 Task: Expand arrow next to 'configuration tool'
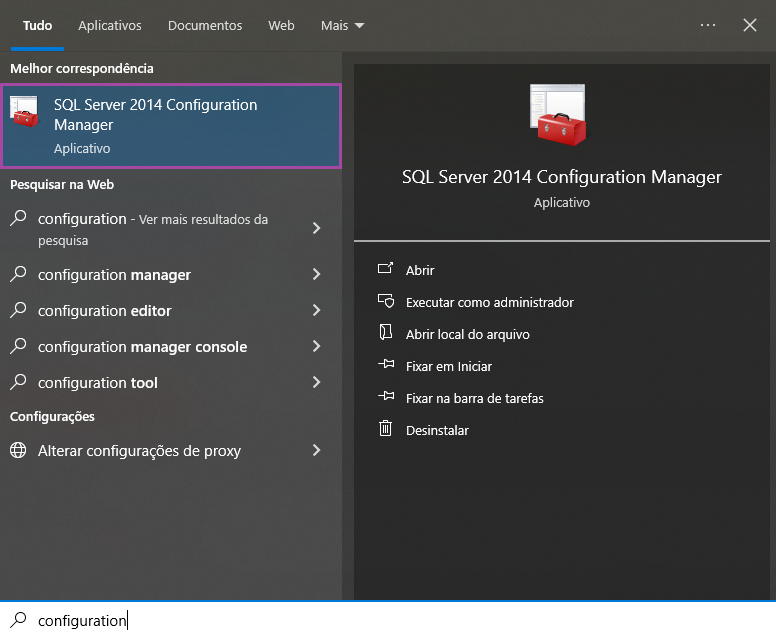point(317,382)
